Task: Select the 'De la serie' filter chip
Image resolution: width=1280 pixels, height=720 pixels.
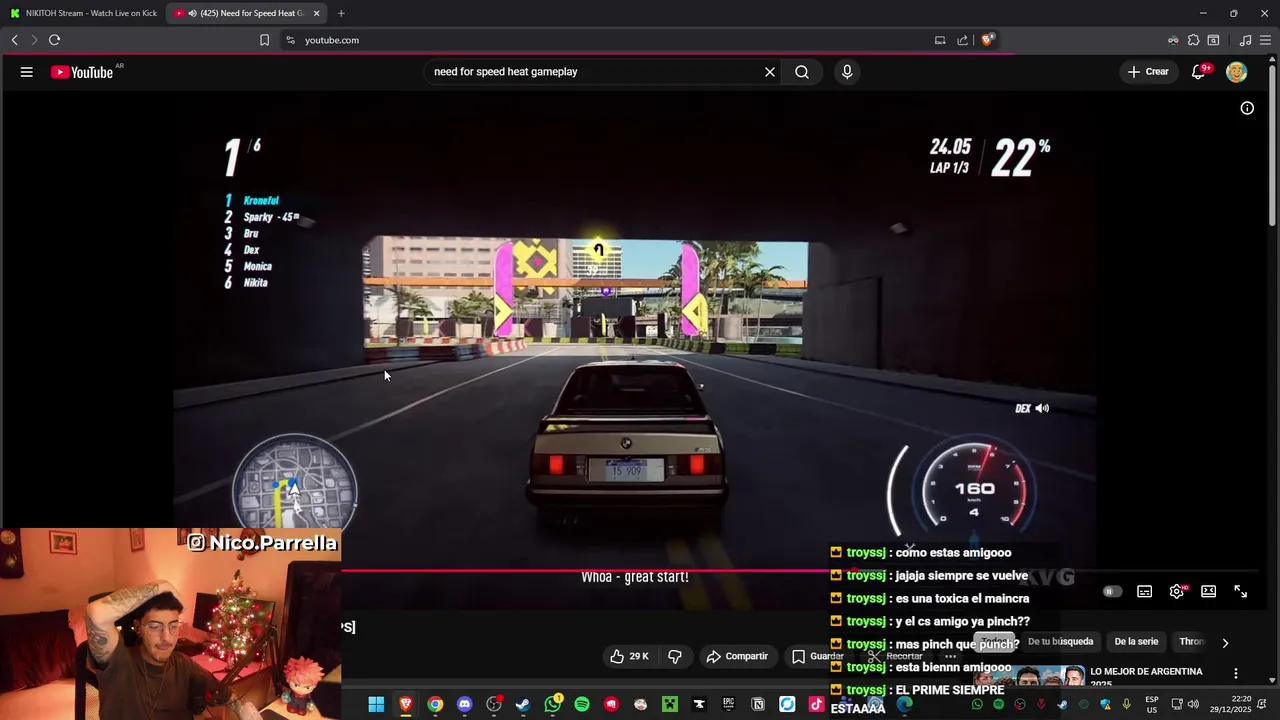Action: [1136, 642]
